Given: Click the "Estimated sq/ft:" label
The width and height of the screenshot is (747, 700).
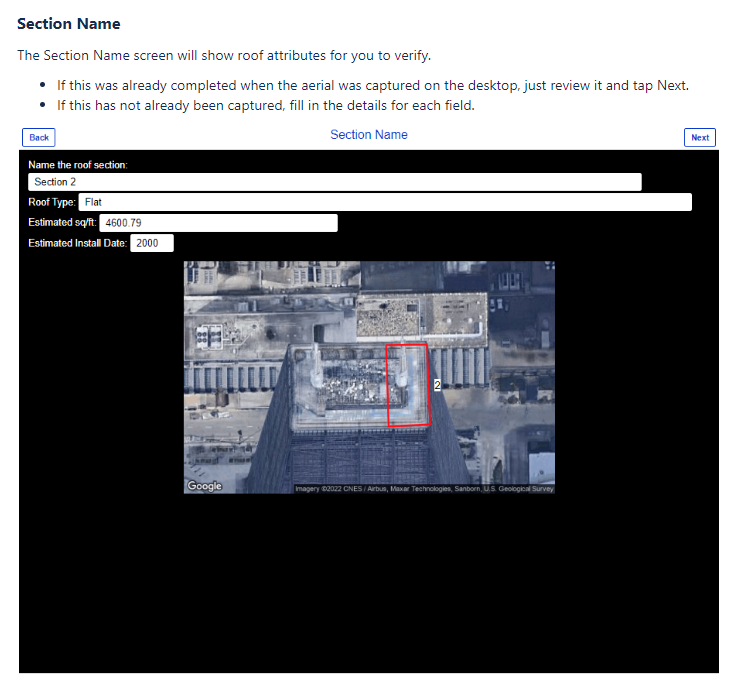Looking at the screenshot, I should coord(62,223).
